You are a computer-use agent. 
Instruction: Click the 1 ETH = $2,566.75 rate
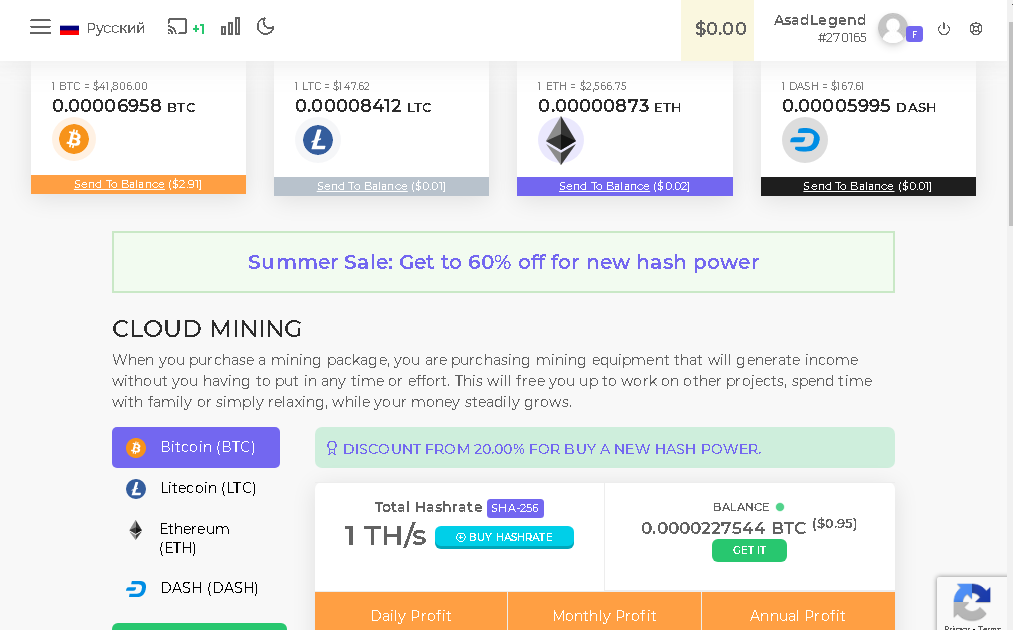point(582,86)
